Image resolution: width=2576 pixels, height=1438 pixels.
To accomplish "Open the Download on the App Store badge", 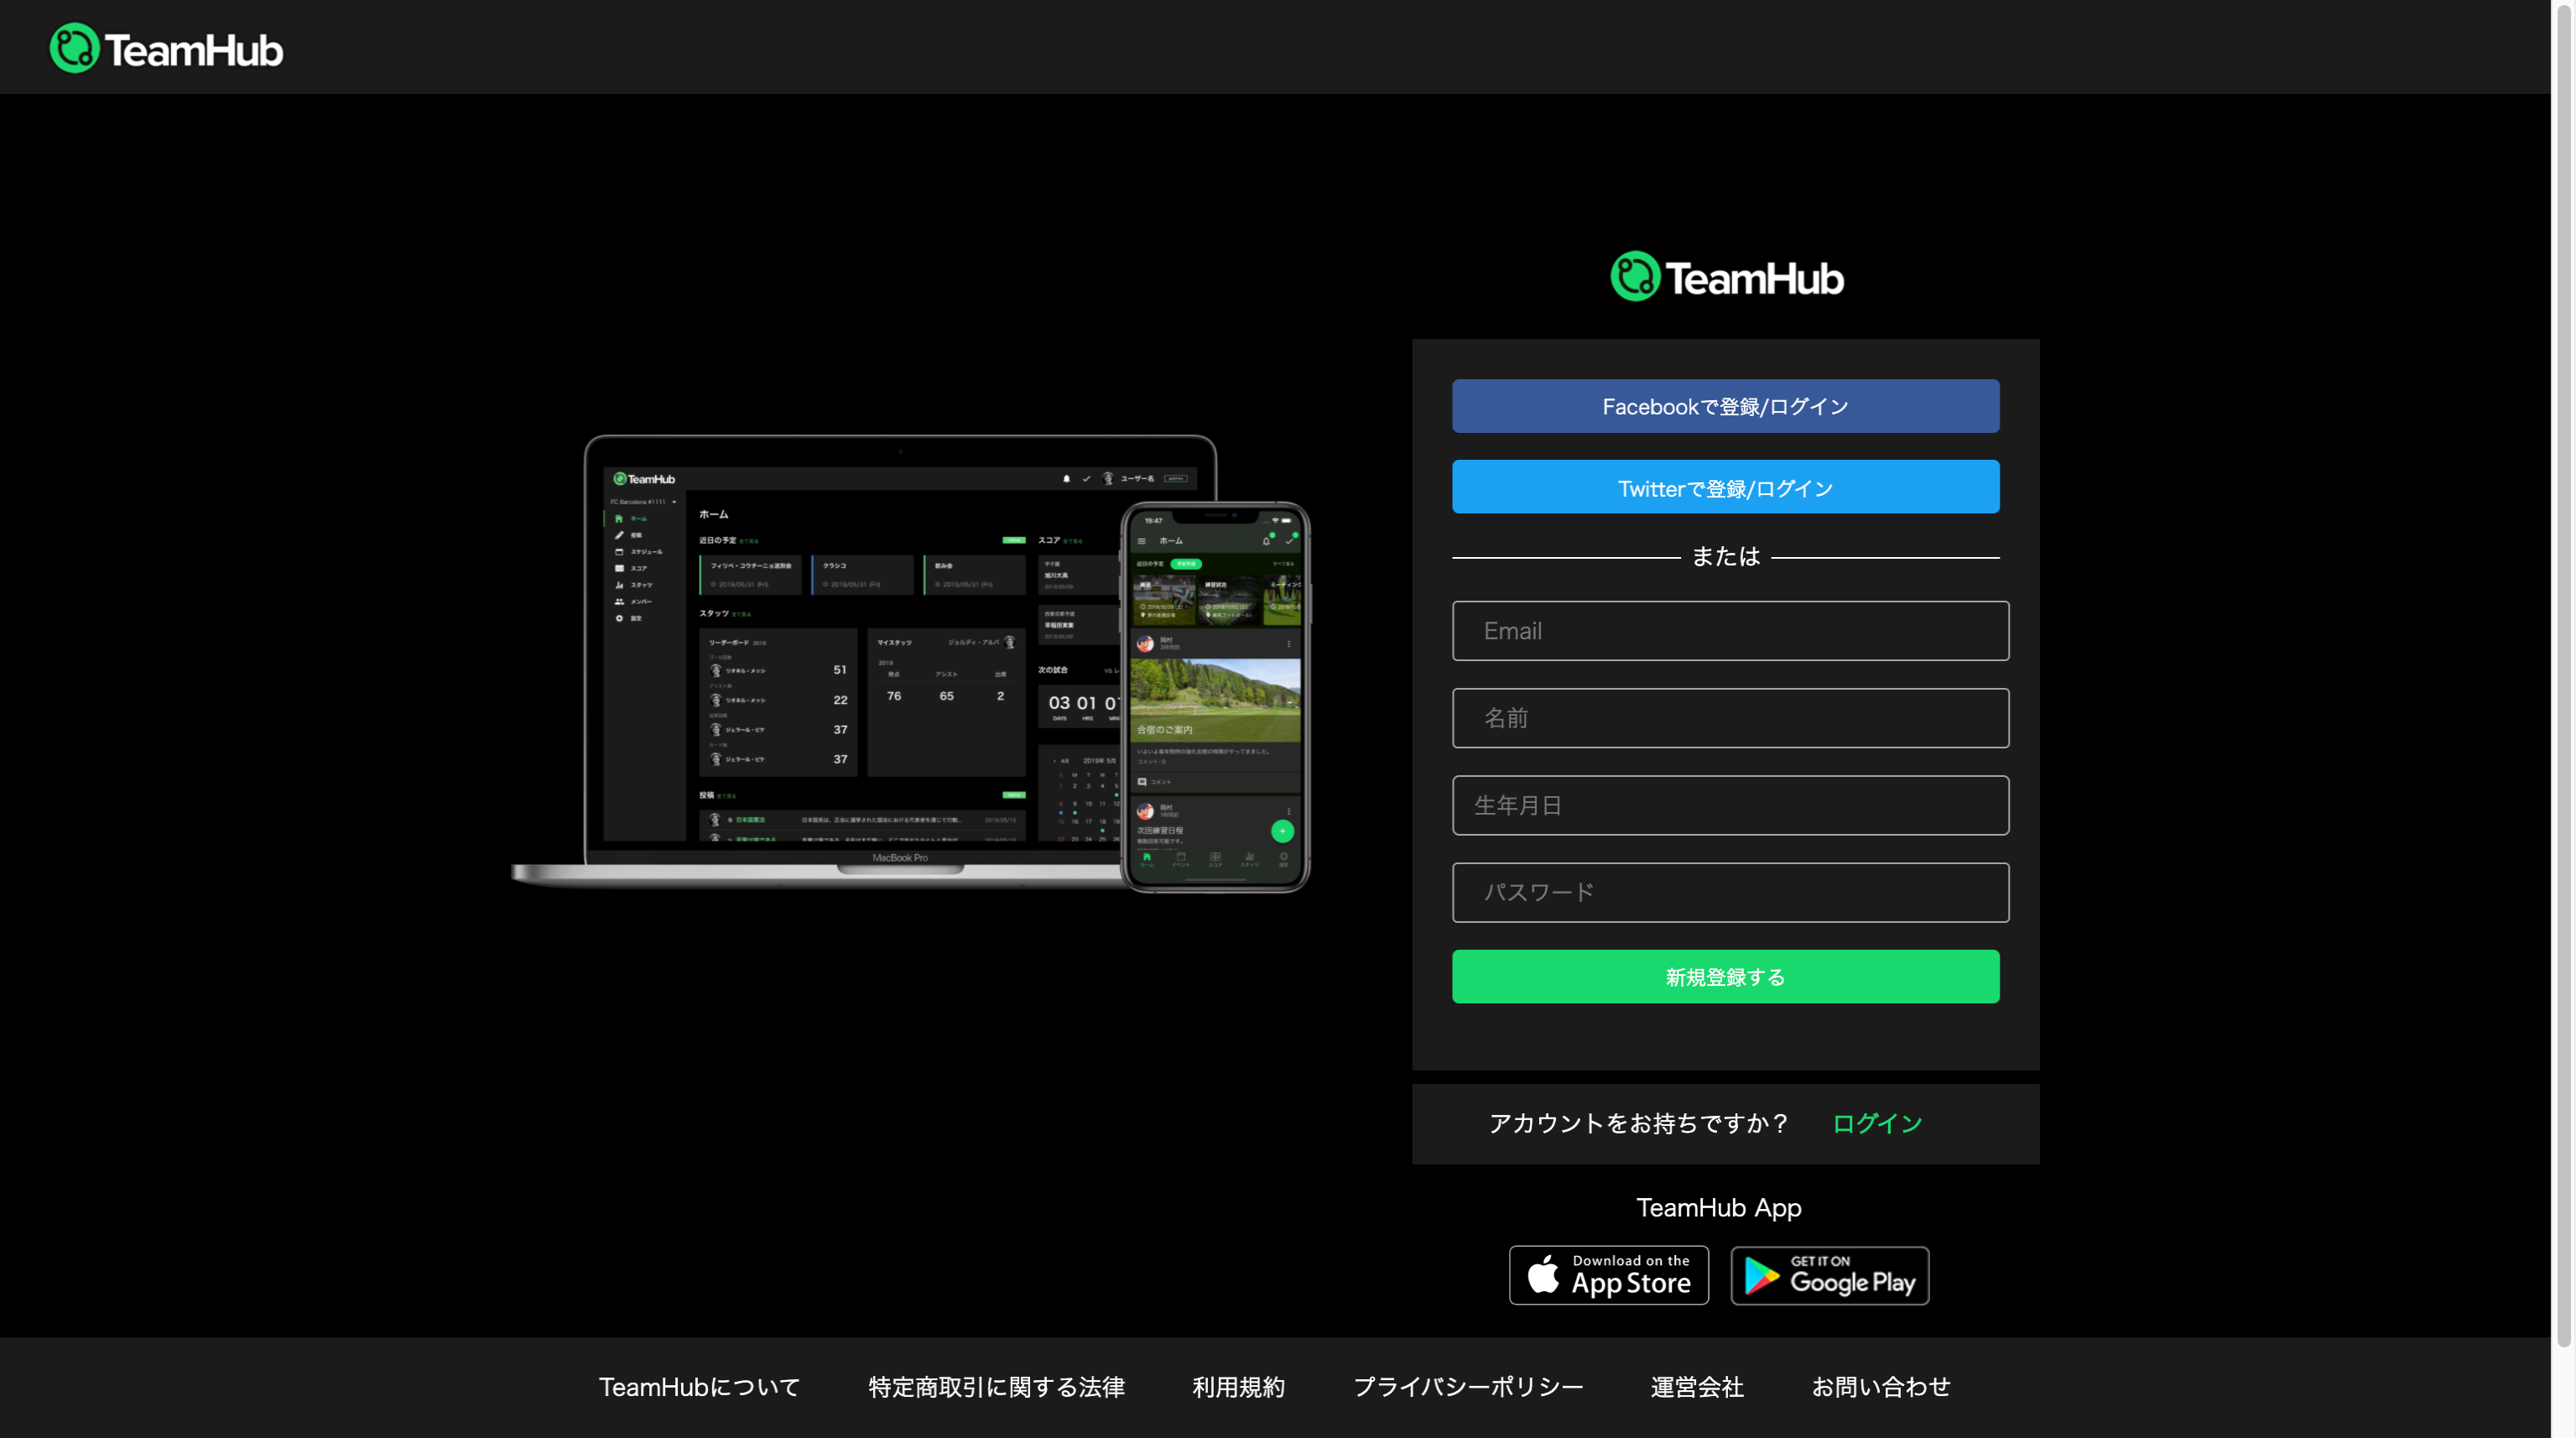I will (x=1608, y=1275).
